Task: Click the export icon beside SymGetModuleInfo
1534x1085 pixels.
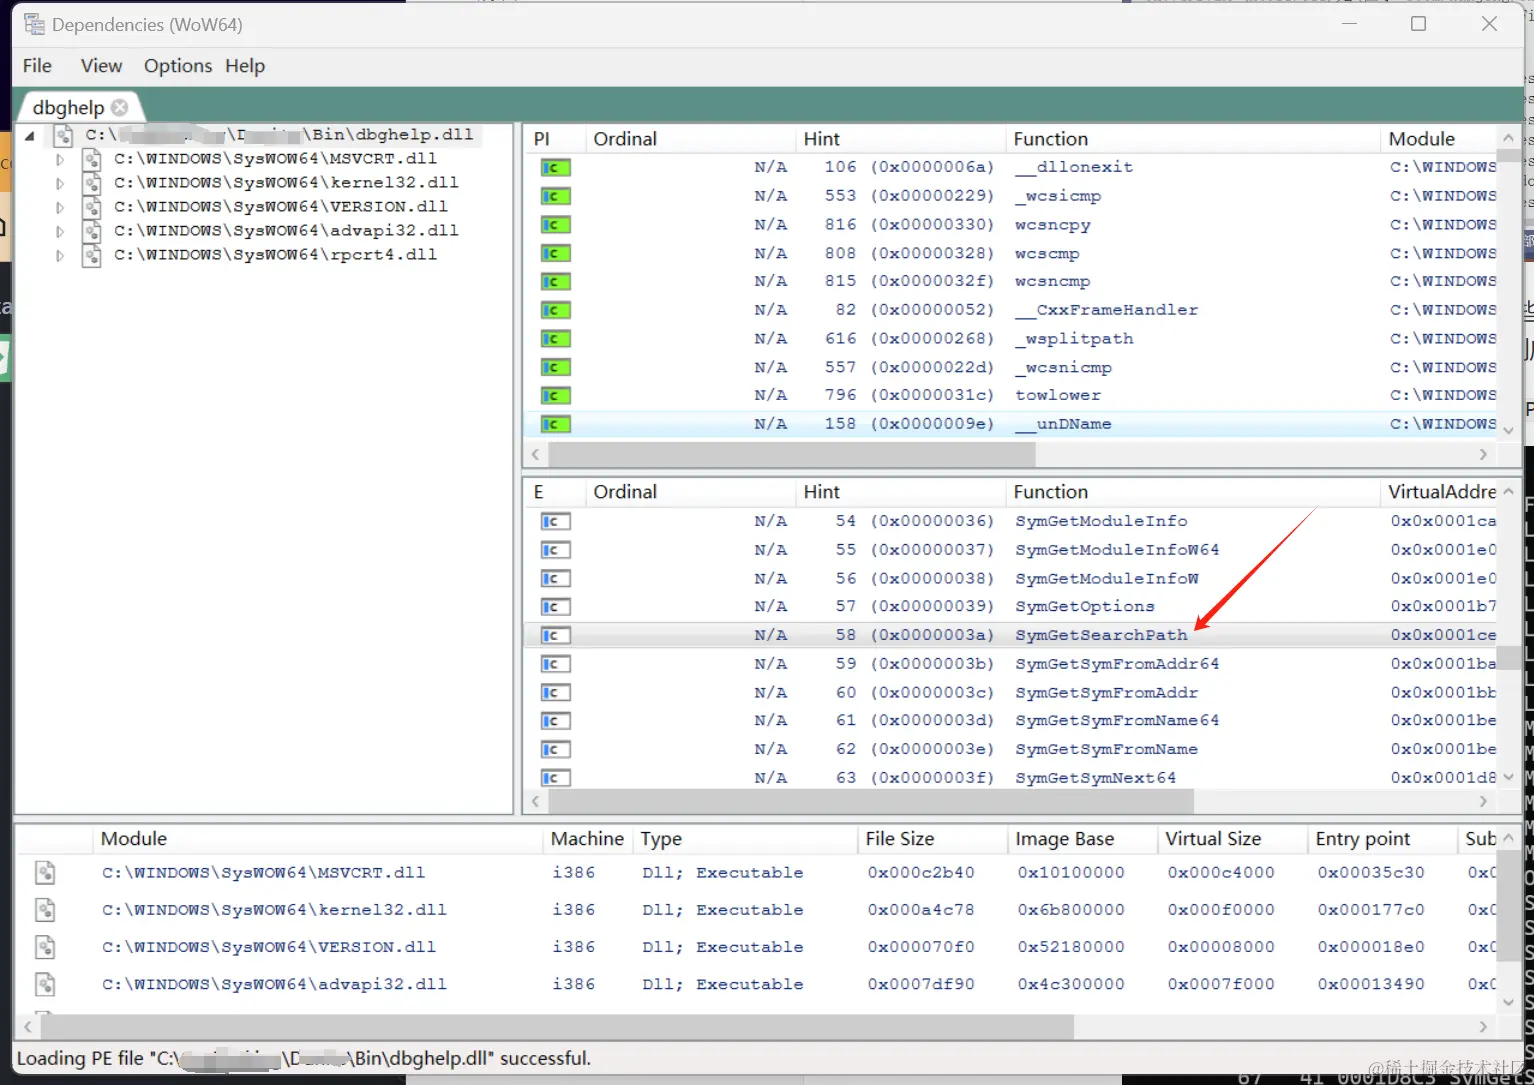Action: pyautogui.click(x=555, y=522)
